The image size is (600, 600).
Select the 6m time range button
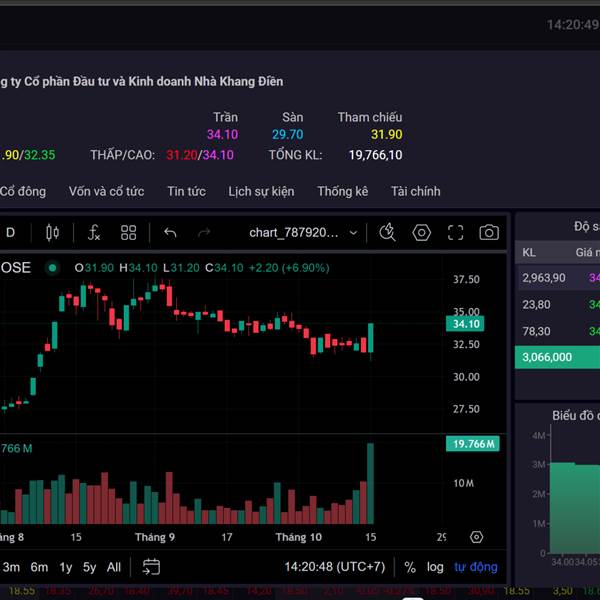(39, 567)
